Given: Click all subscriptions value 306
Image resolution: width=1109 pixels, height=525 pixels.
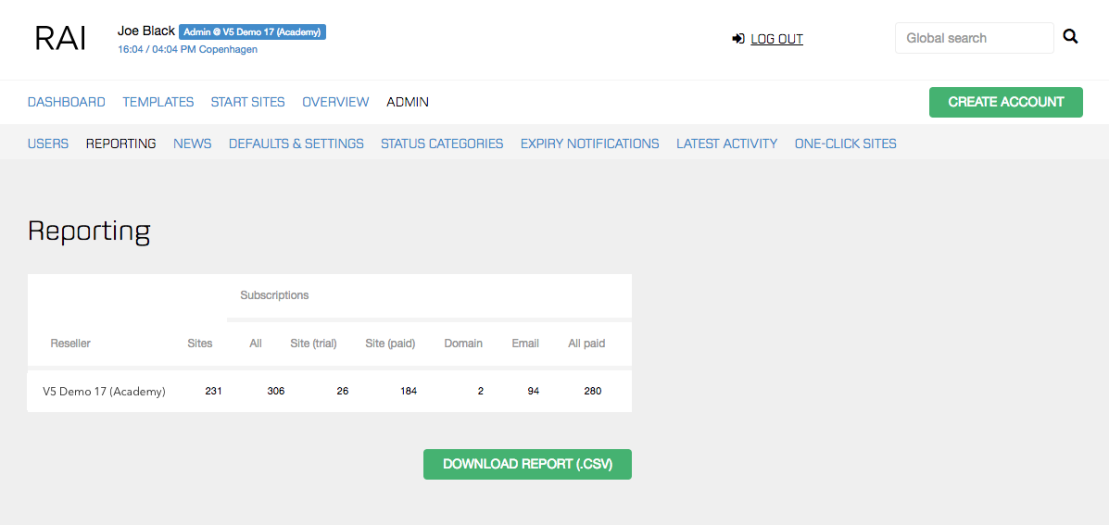Looking at the screenshot, I should tap(276, 391).
